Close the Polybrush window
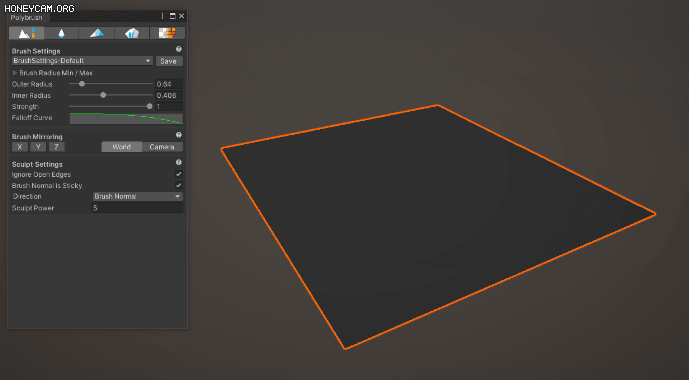689x380 pixels. coord(181,16)
